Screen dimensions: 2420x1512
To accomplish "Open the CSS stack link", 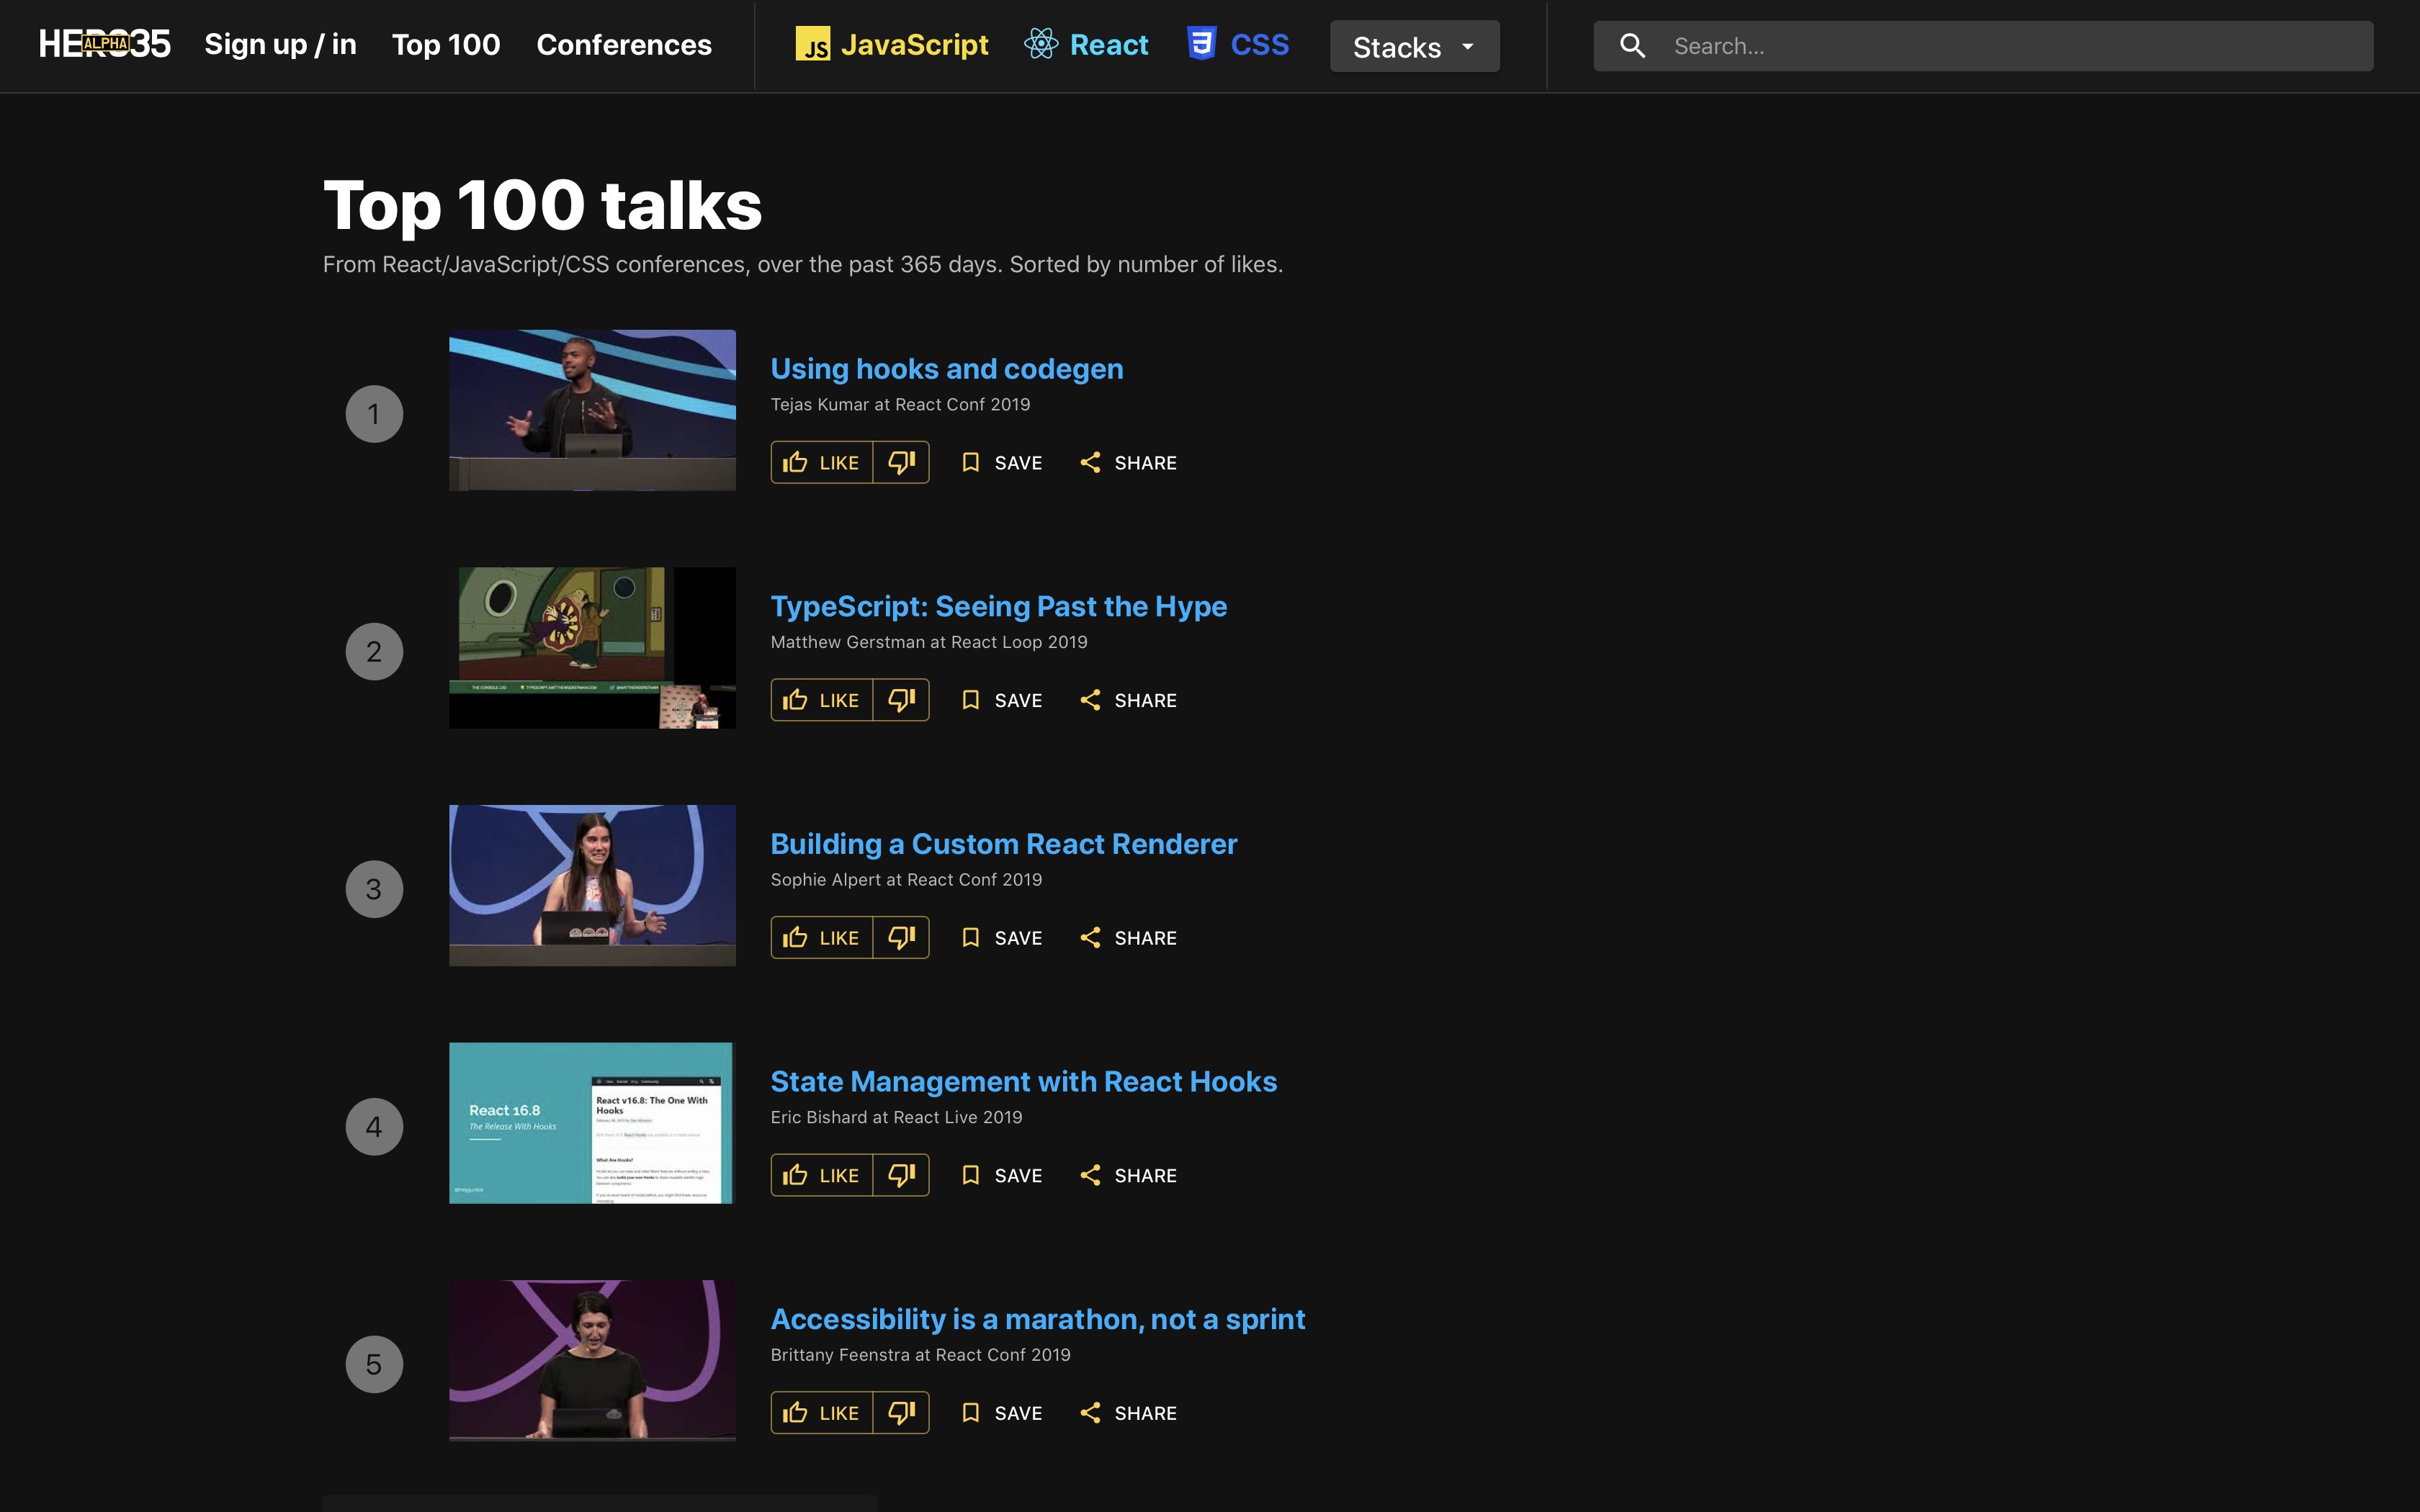I will click(1238, 44).
